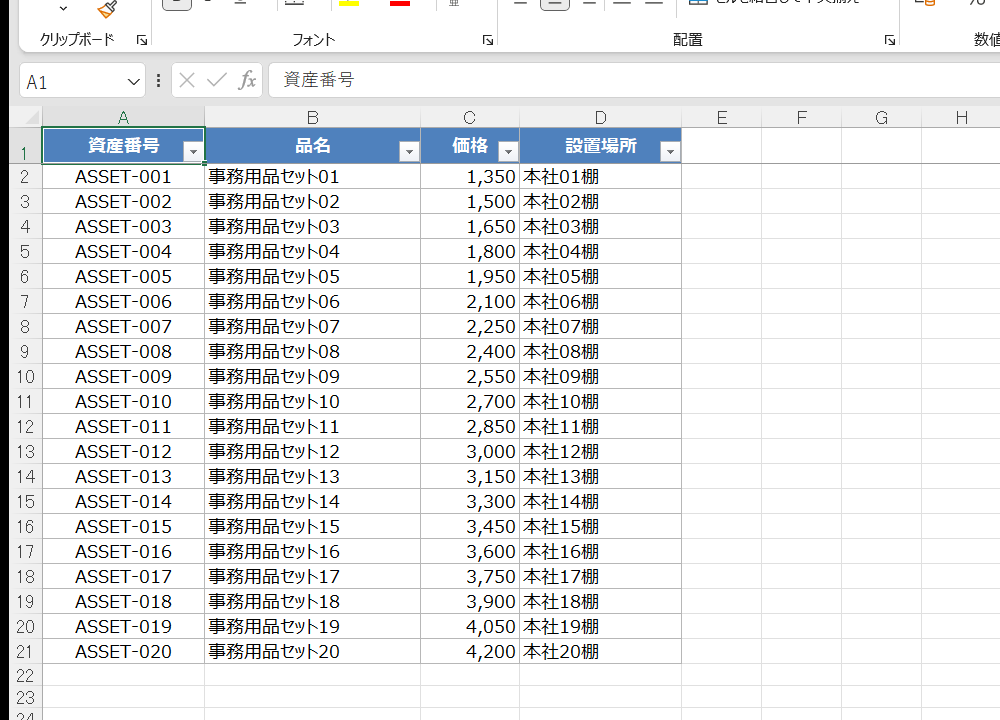This screenshot has width=1000, height=720.
Task: Select cell 本社15棚
Action: (601, 527)
